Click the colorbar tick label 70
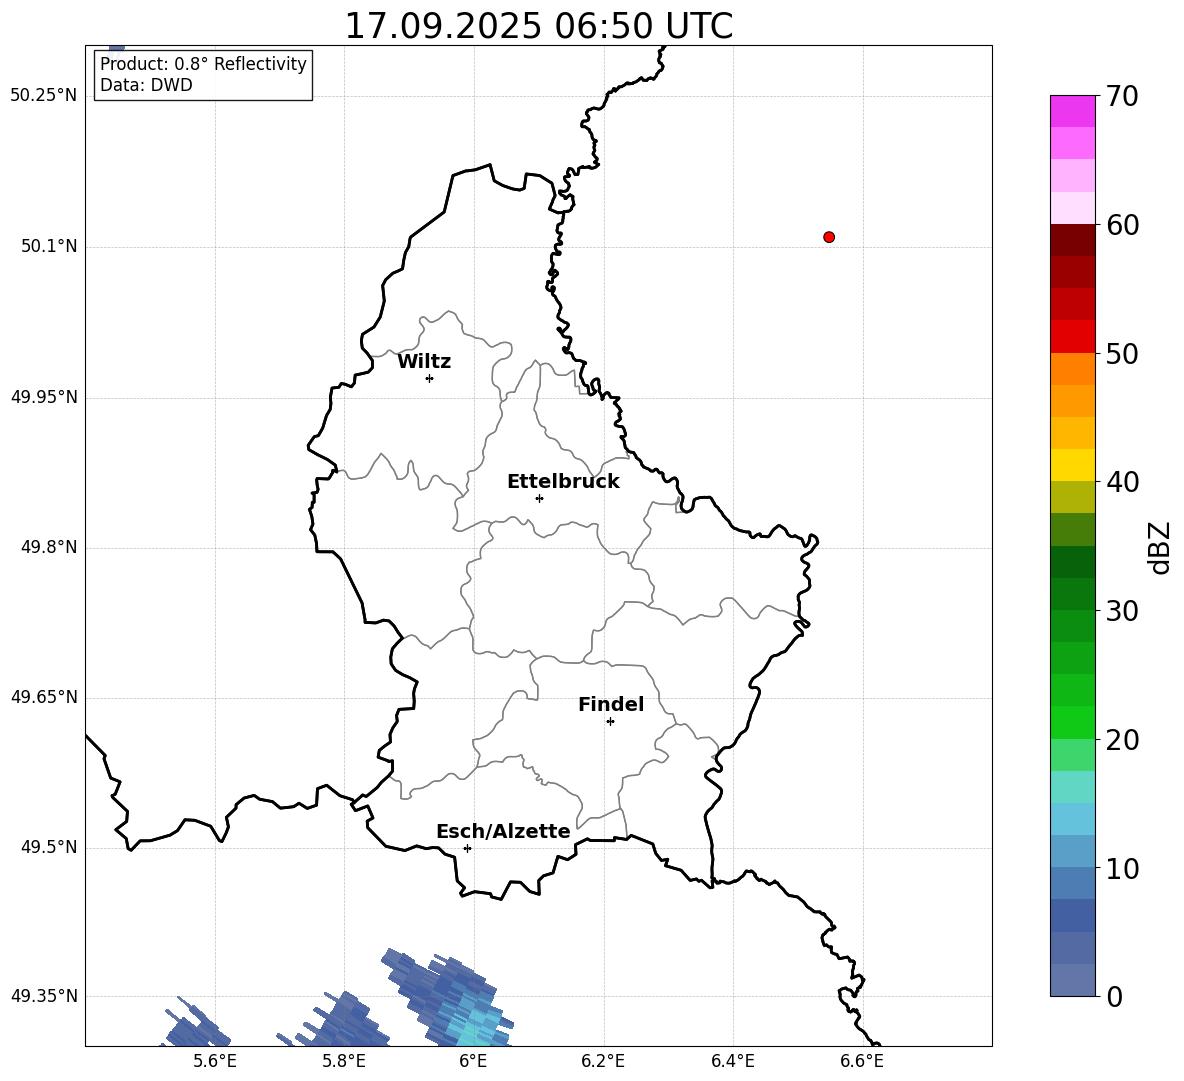 click(1122, 97)
